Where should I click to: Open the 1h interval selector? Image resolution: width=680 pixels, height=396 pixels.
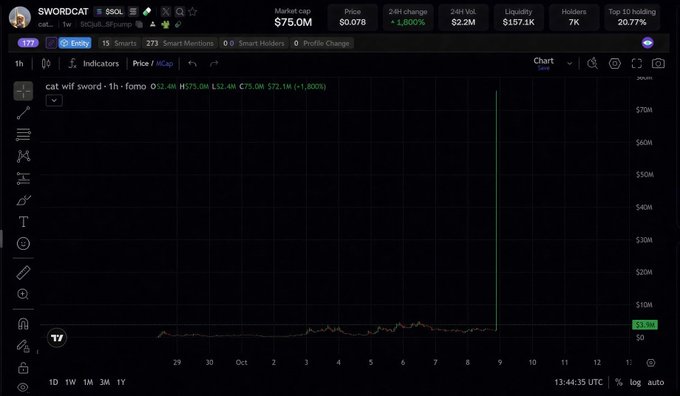pyautogui.click(x=20, y=64)
